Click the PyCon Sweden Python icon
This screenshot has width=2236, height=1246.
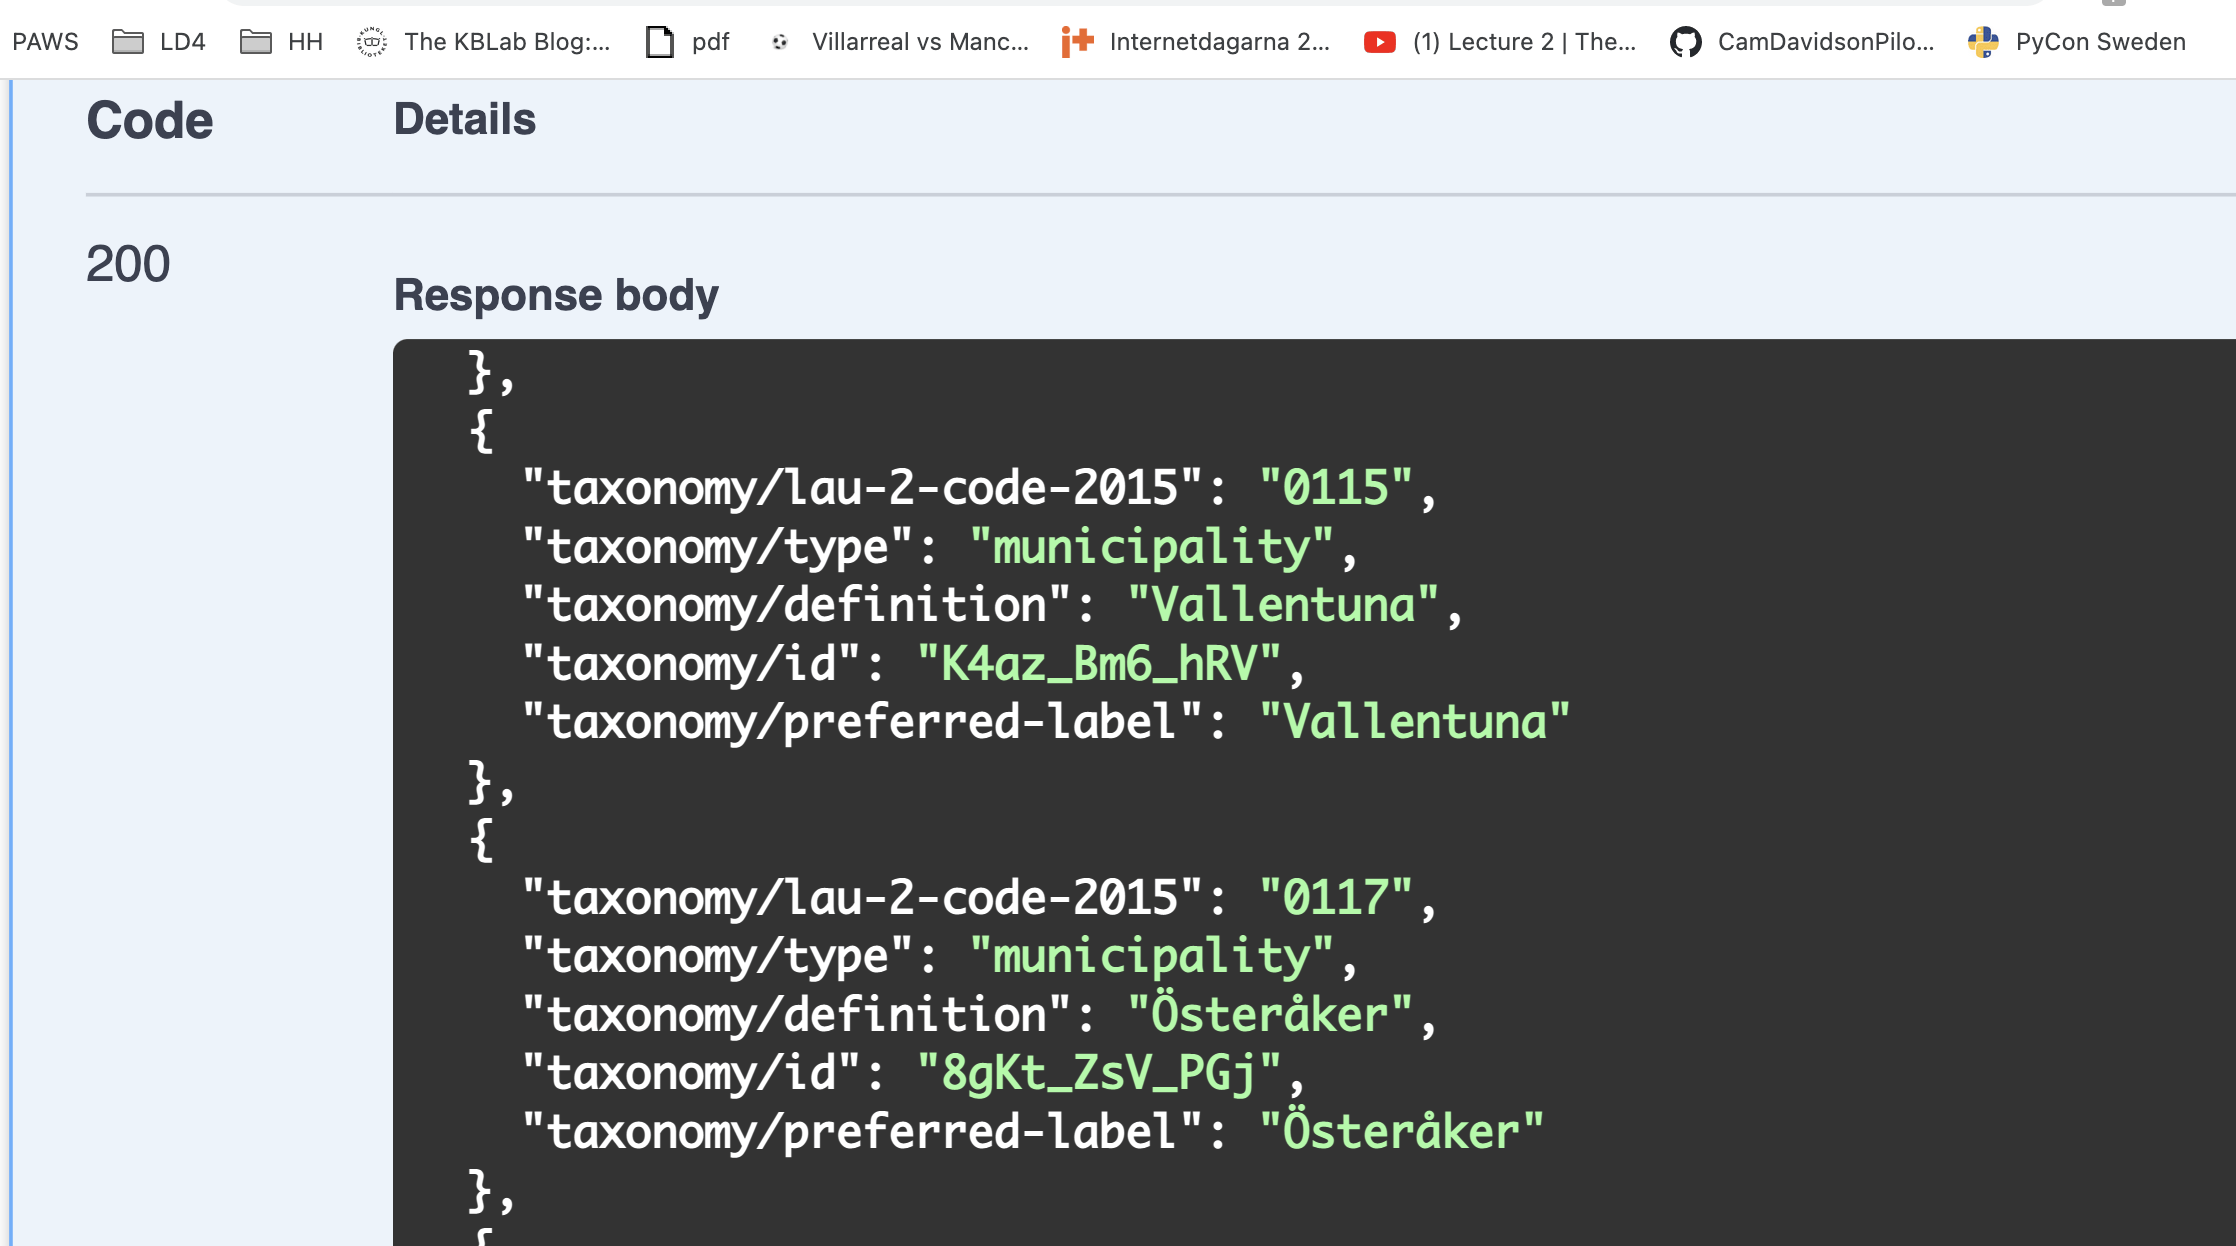pos(1983,42)
